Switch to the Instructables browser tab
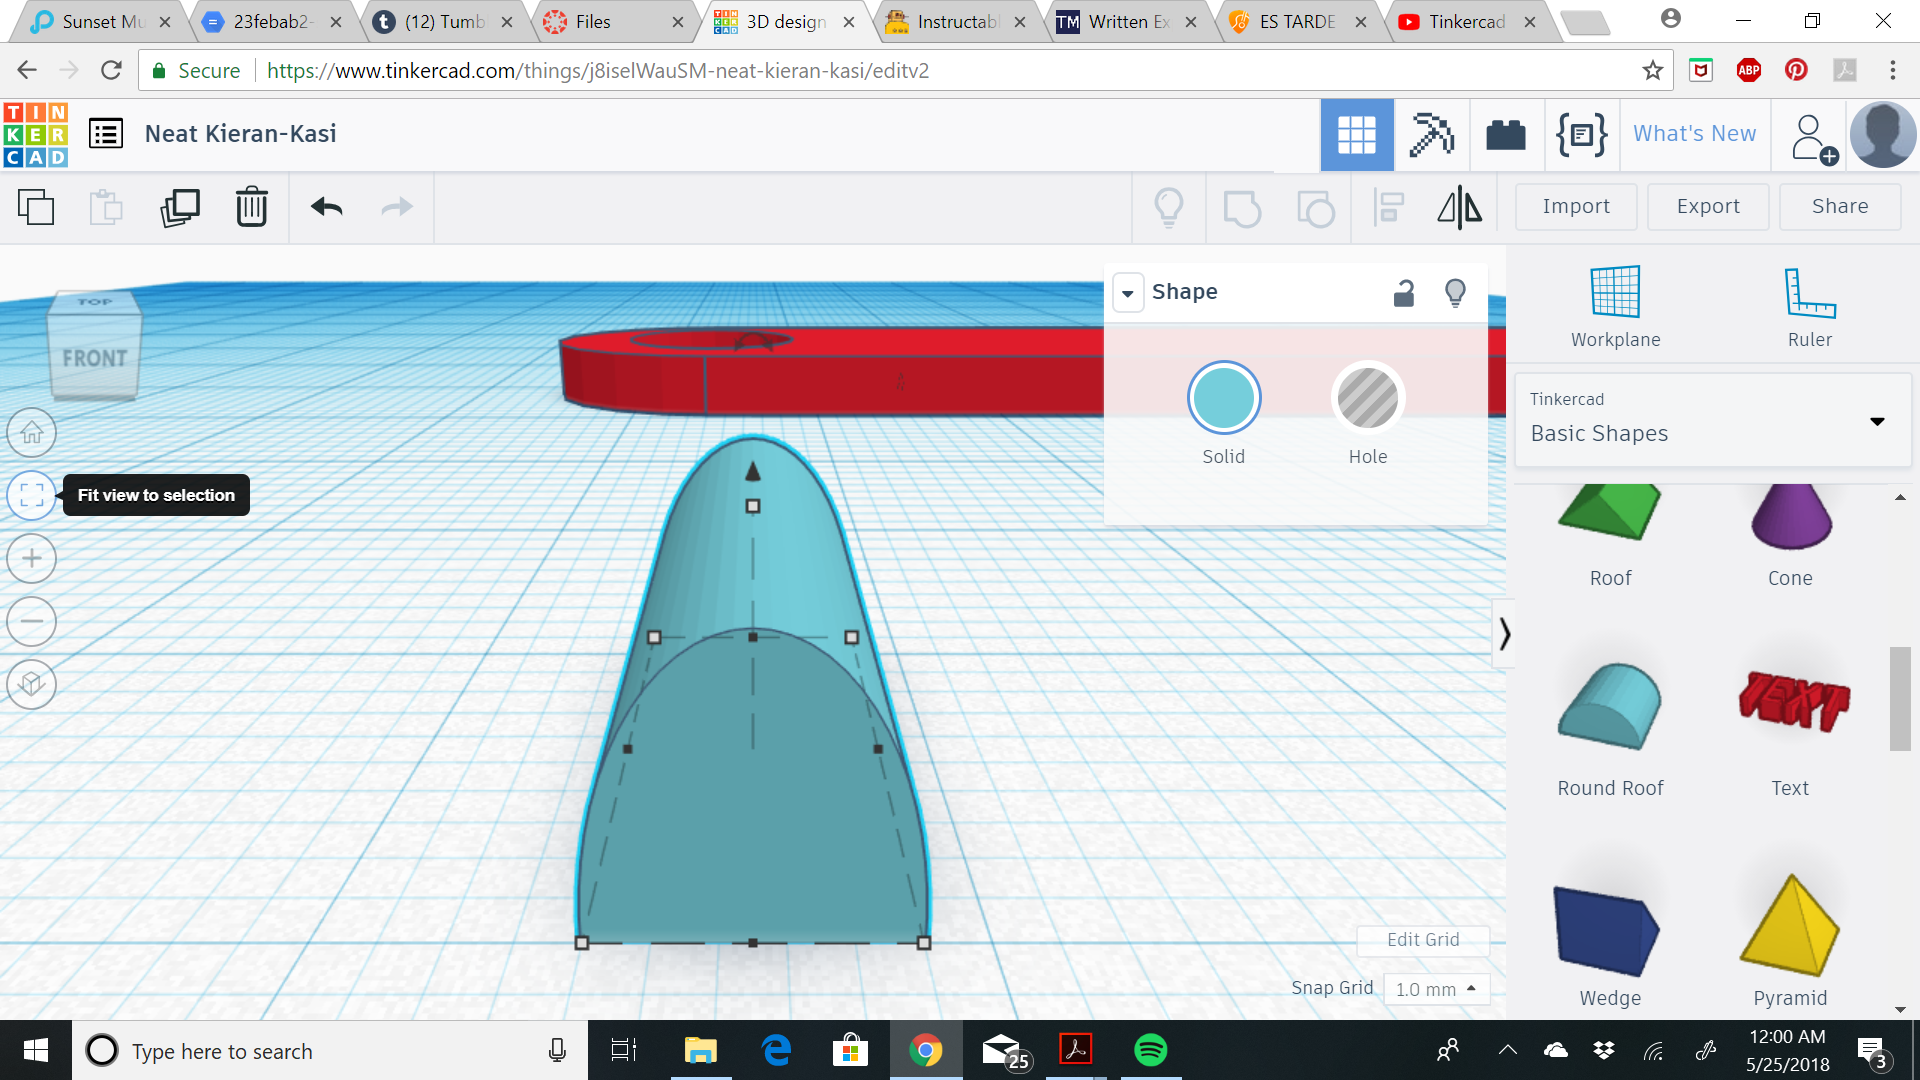Viewport: 1920px width, 1080px height. [x=955, y=21]
